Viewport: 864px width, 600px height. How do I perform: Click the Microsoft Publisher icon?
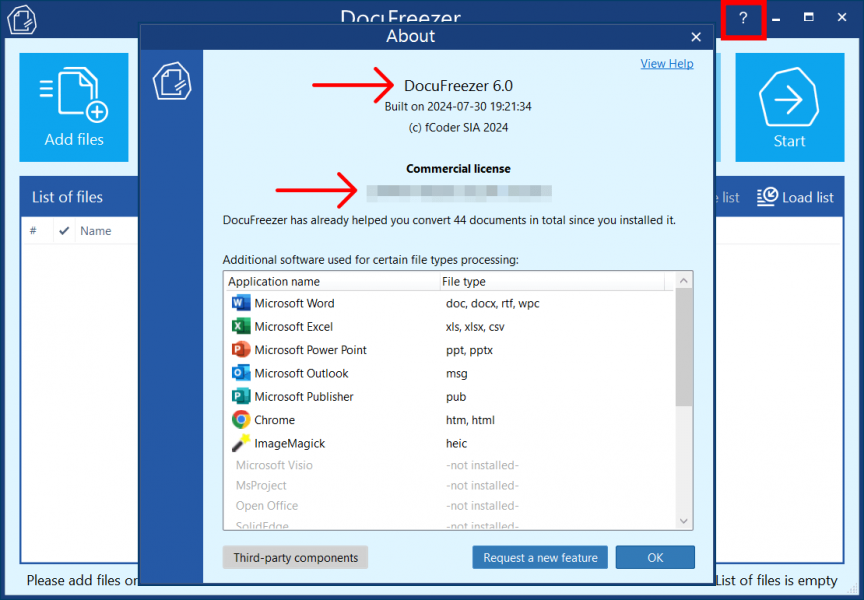click(242, 396)
